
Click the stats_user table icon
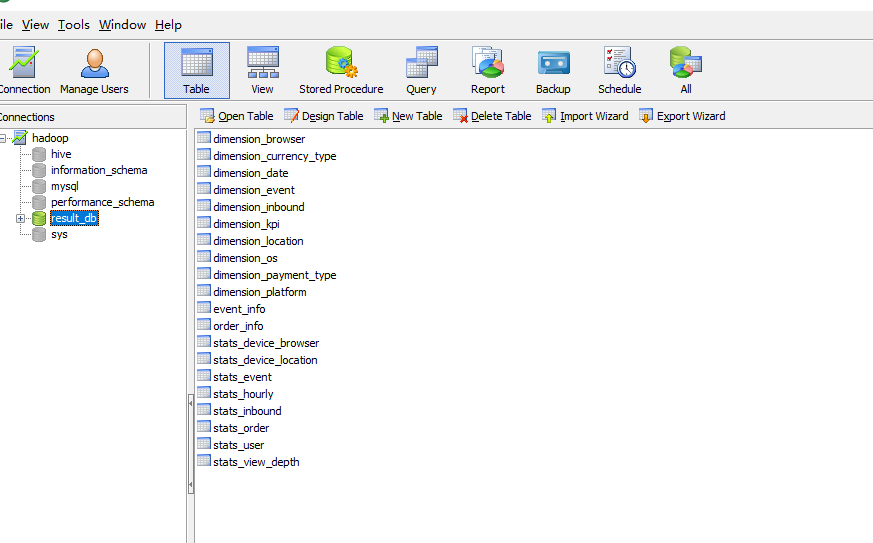[204, 444]
